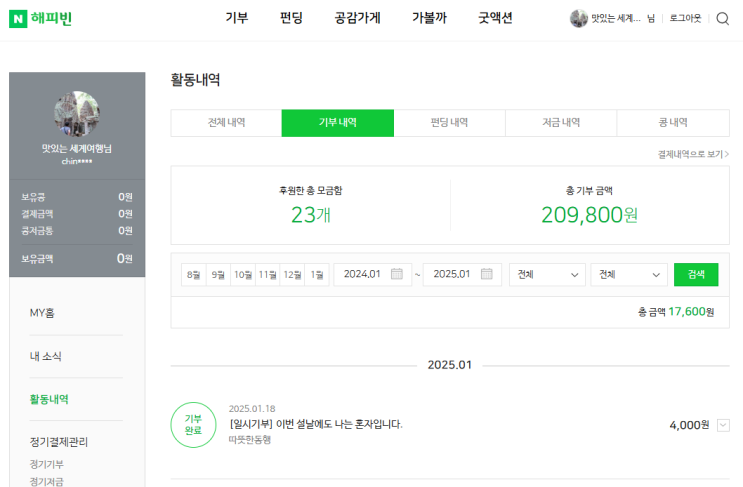Click profile avatar in top header
Viewport: 743px width, 487px height.
[x=579, y=19]
